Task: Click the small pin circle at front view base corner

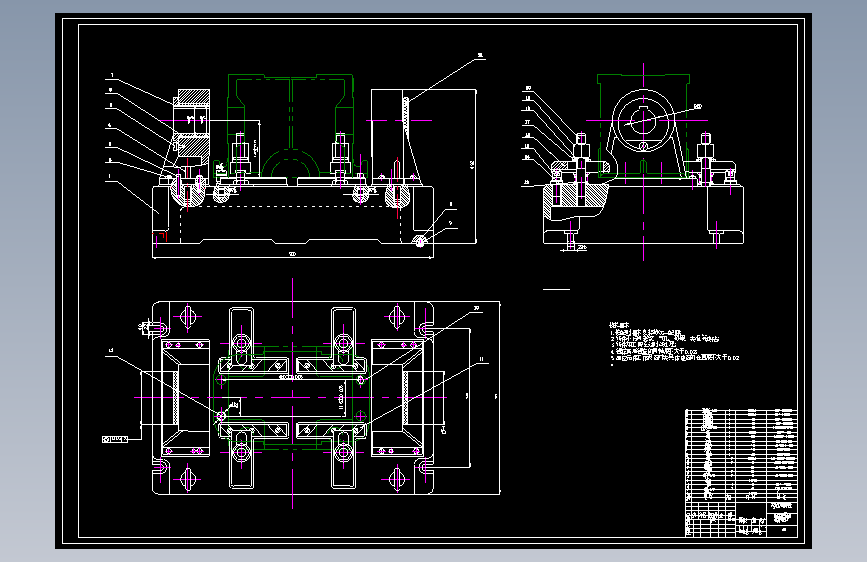Action: pos(420,242)
